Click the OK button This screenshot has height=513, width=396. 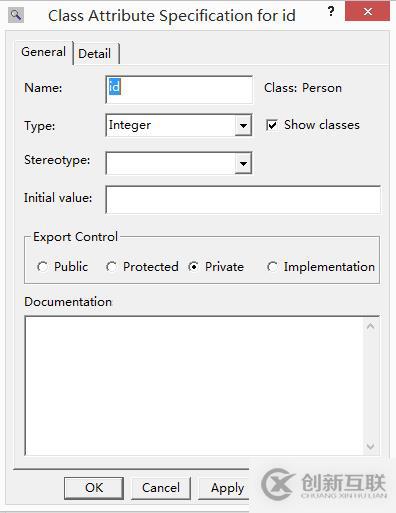(x=94, y=488)
